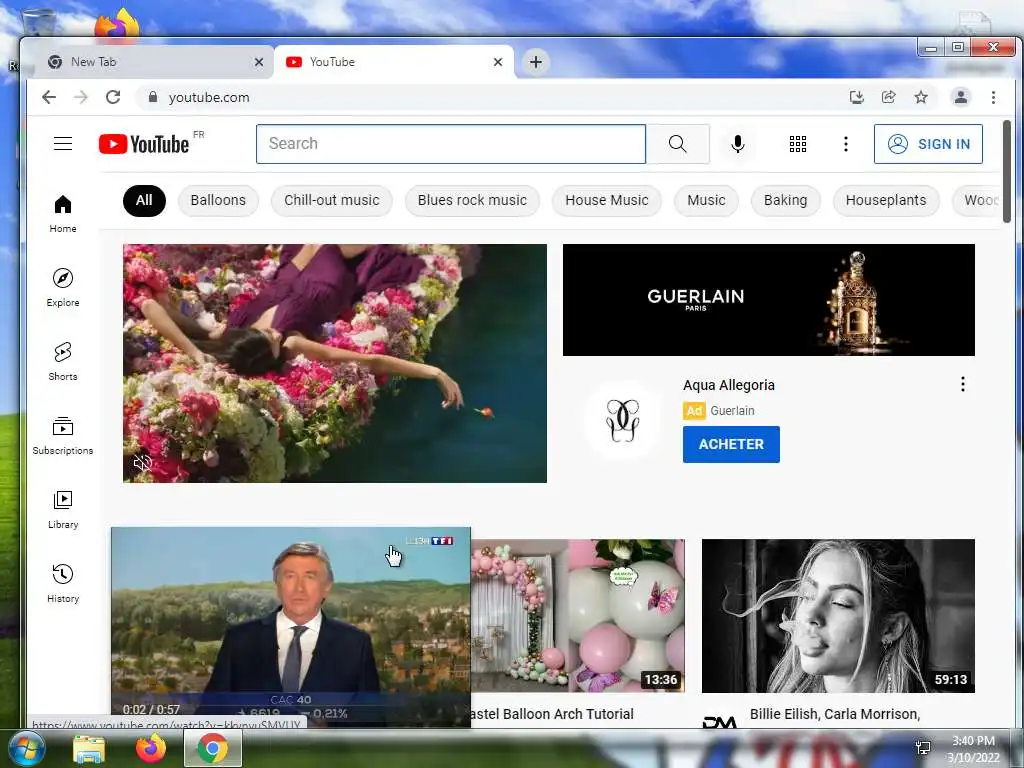
Task: Click the Guerlain perfume banner
Action: click(769, 300)
